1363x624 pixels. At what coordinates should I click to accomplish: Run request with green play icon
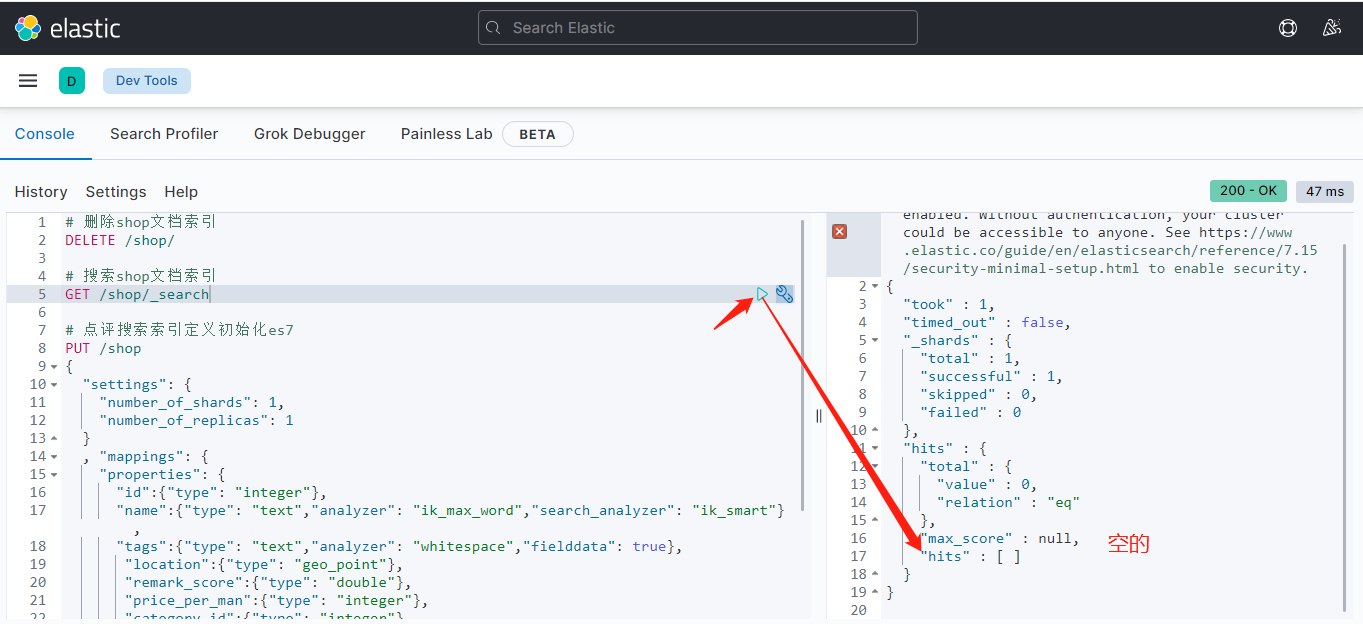coord(763,294)
